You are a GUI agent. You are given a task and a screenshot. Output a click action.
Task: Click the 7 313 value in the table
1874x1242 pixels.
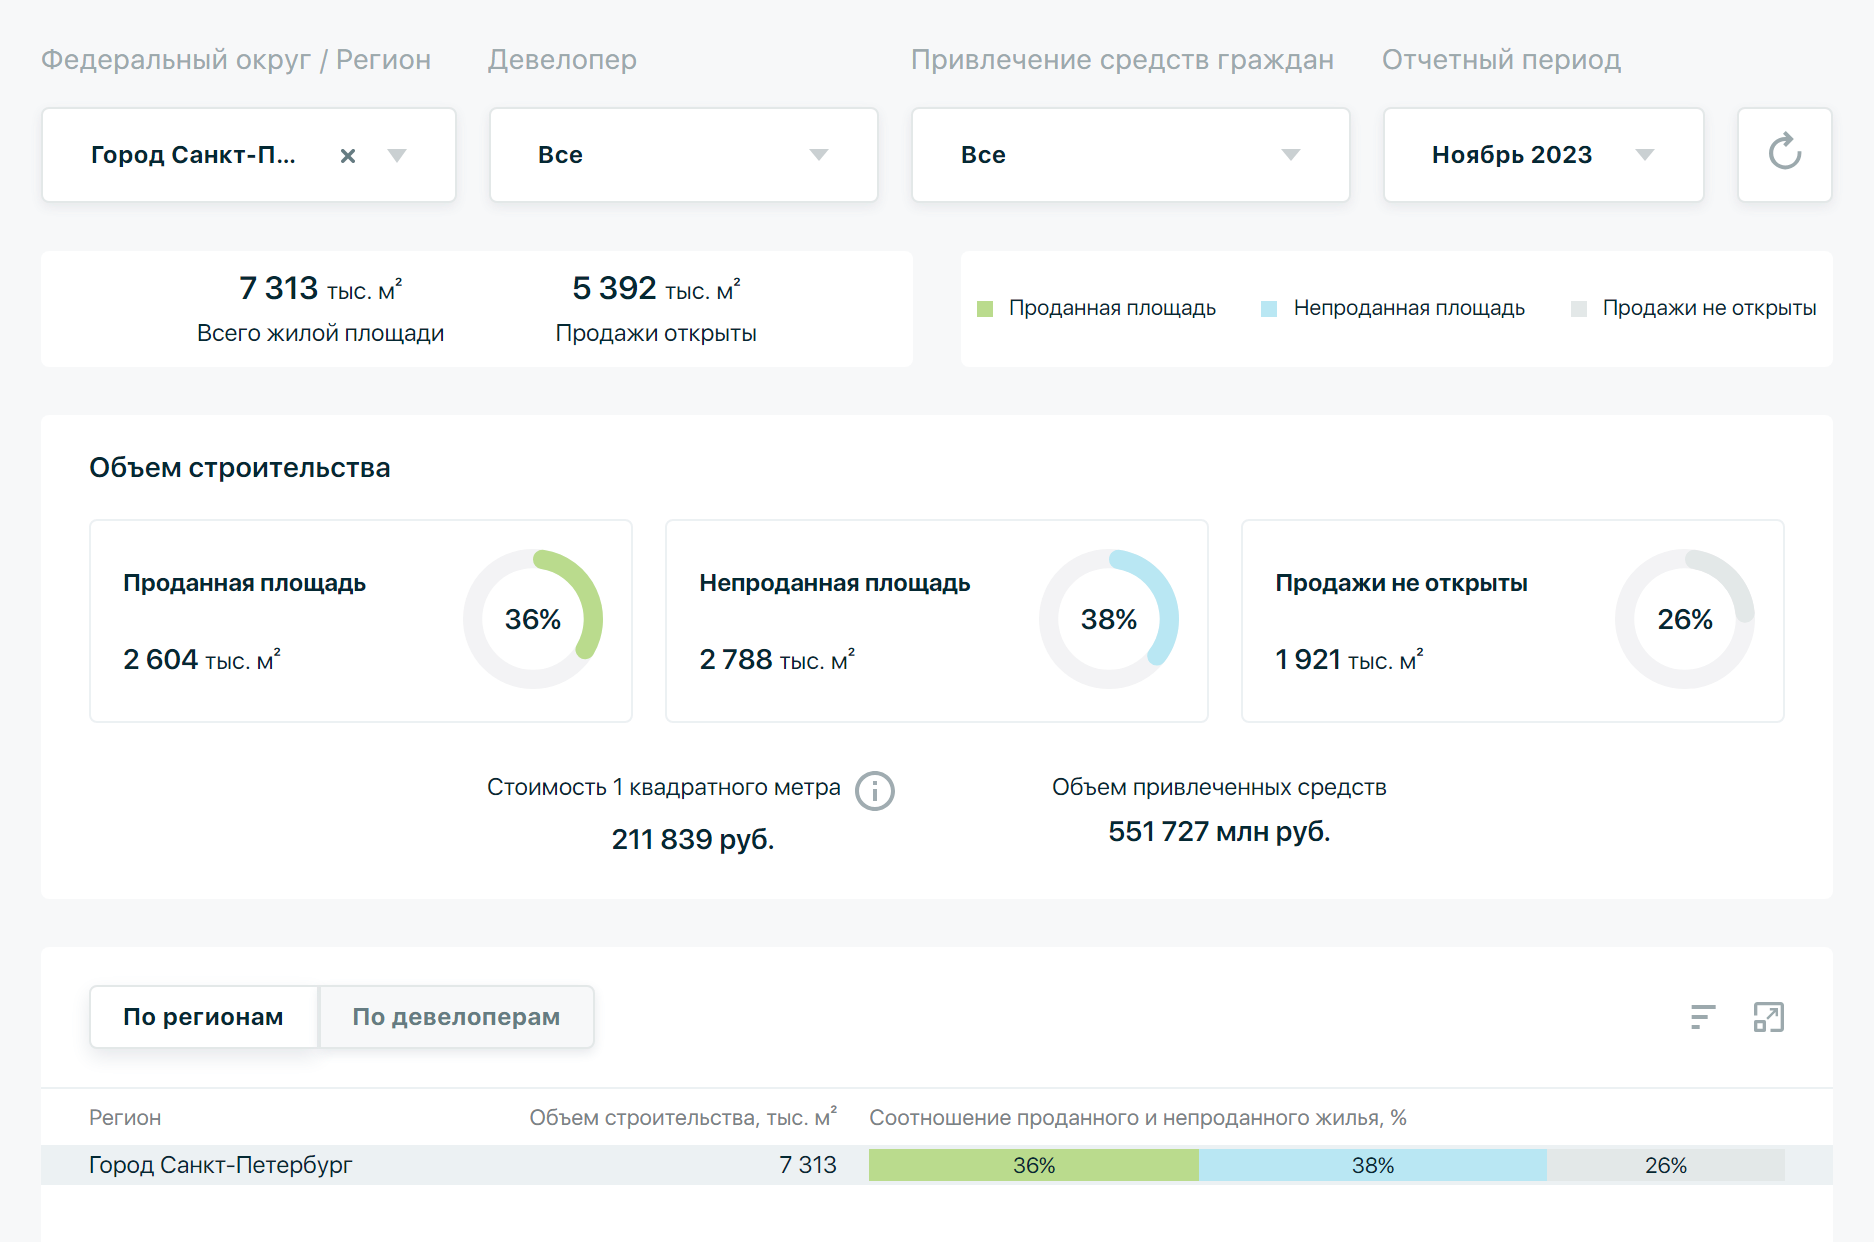[x=808, y=1165]
